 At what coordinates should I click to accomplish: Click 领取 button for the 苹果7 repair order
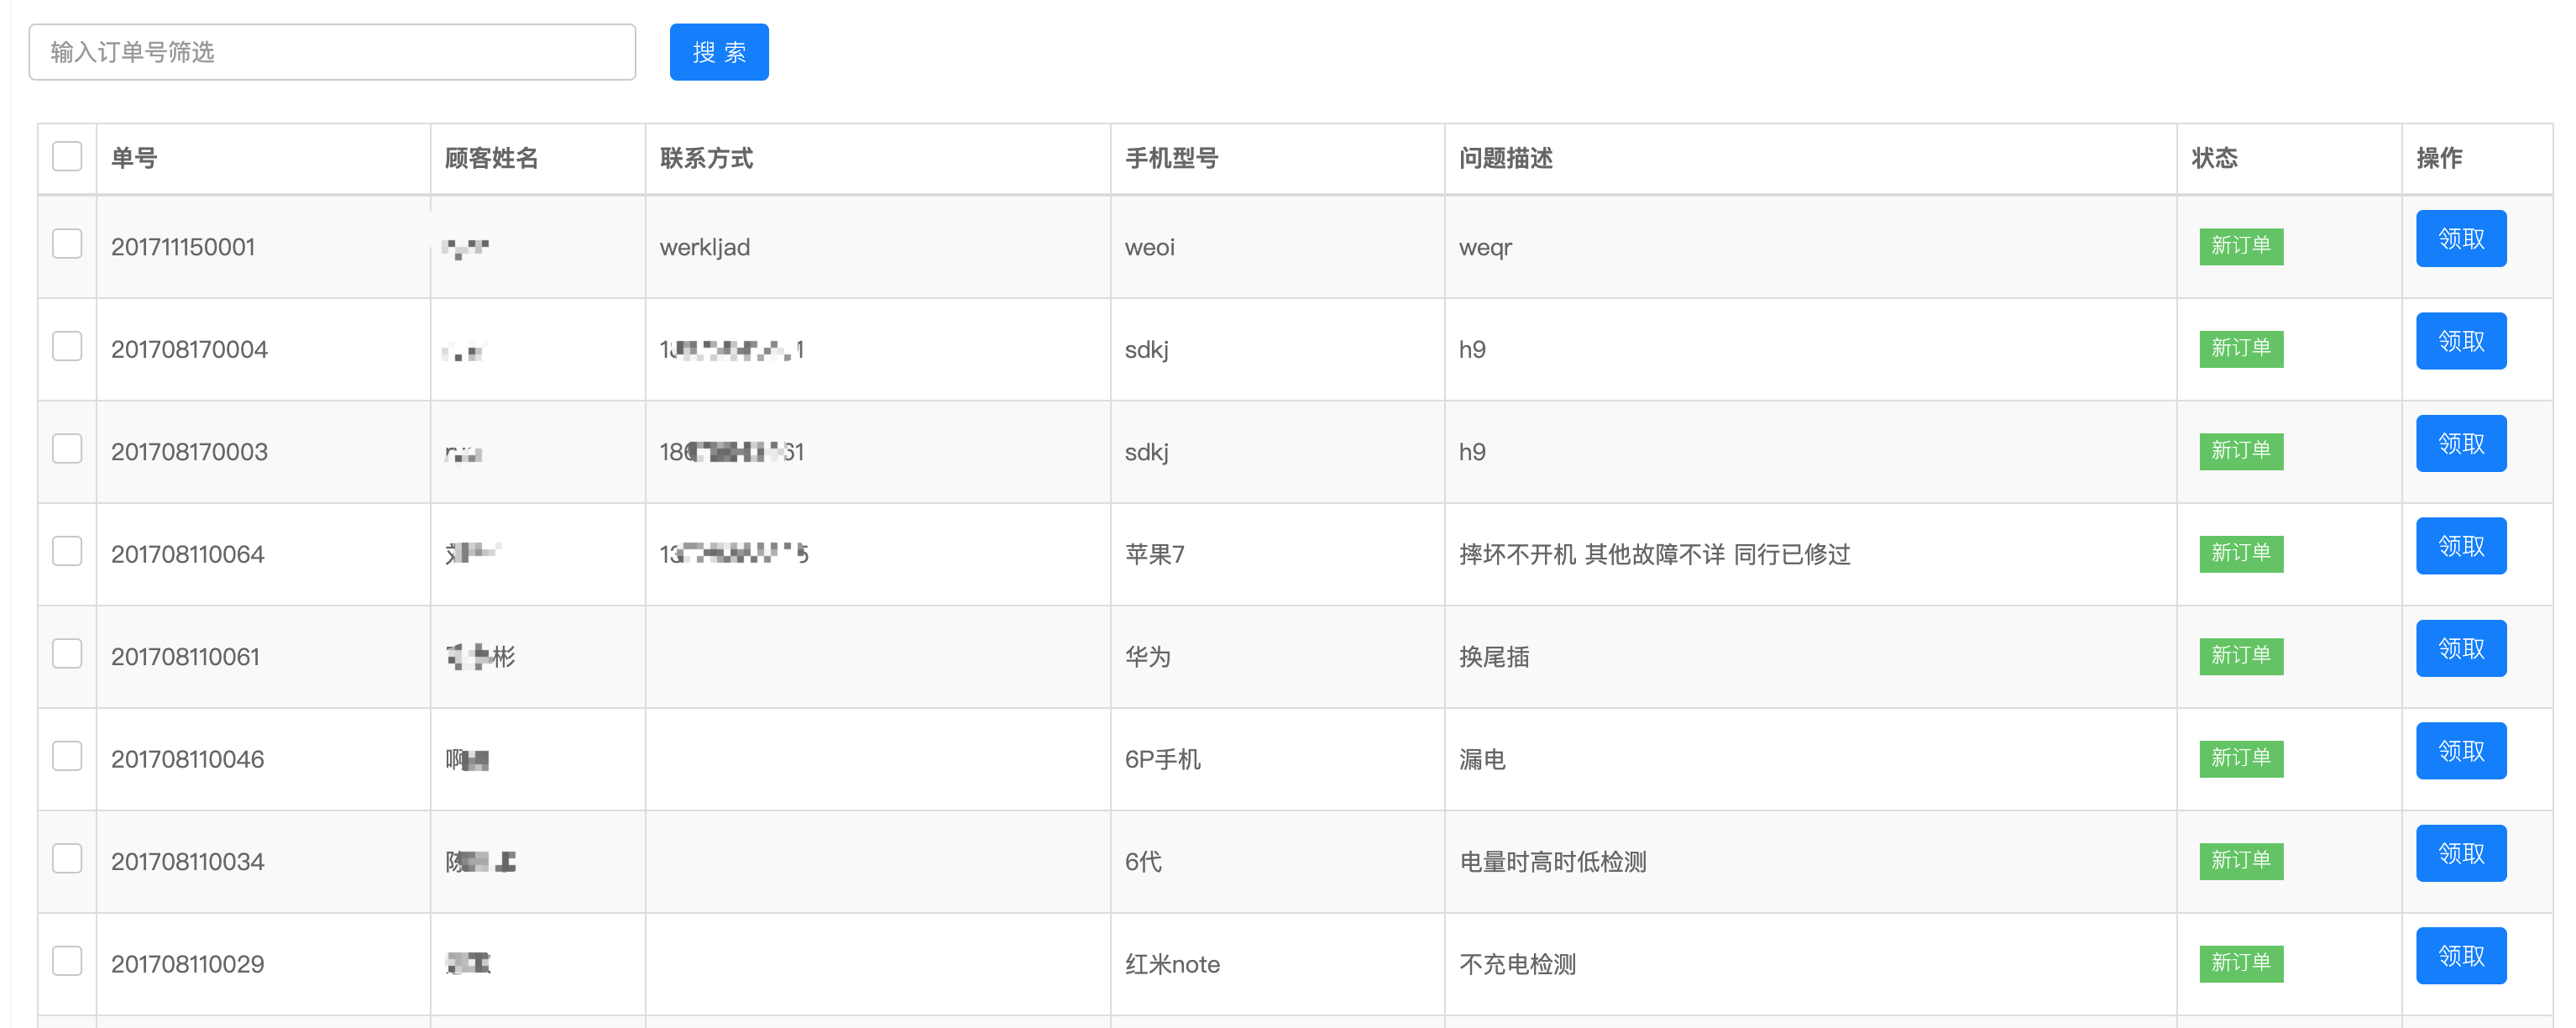point(2460,545)
